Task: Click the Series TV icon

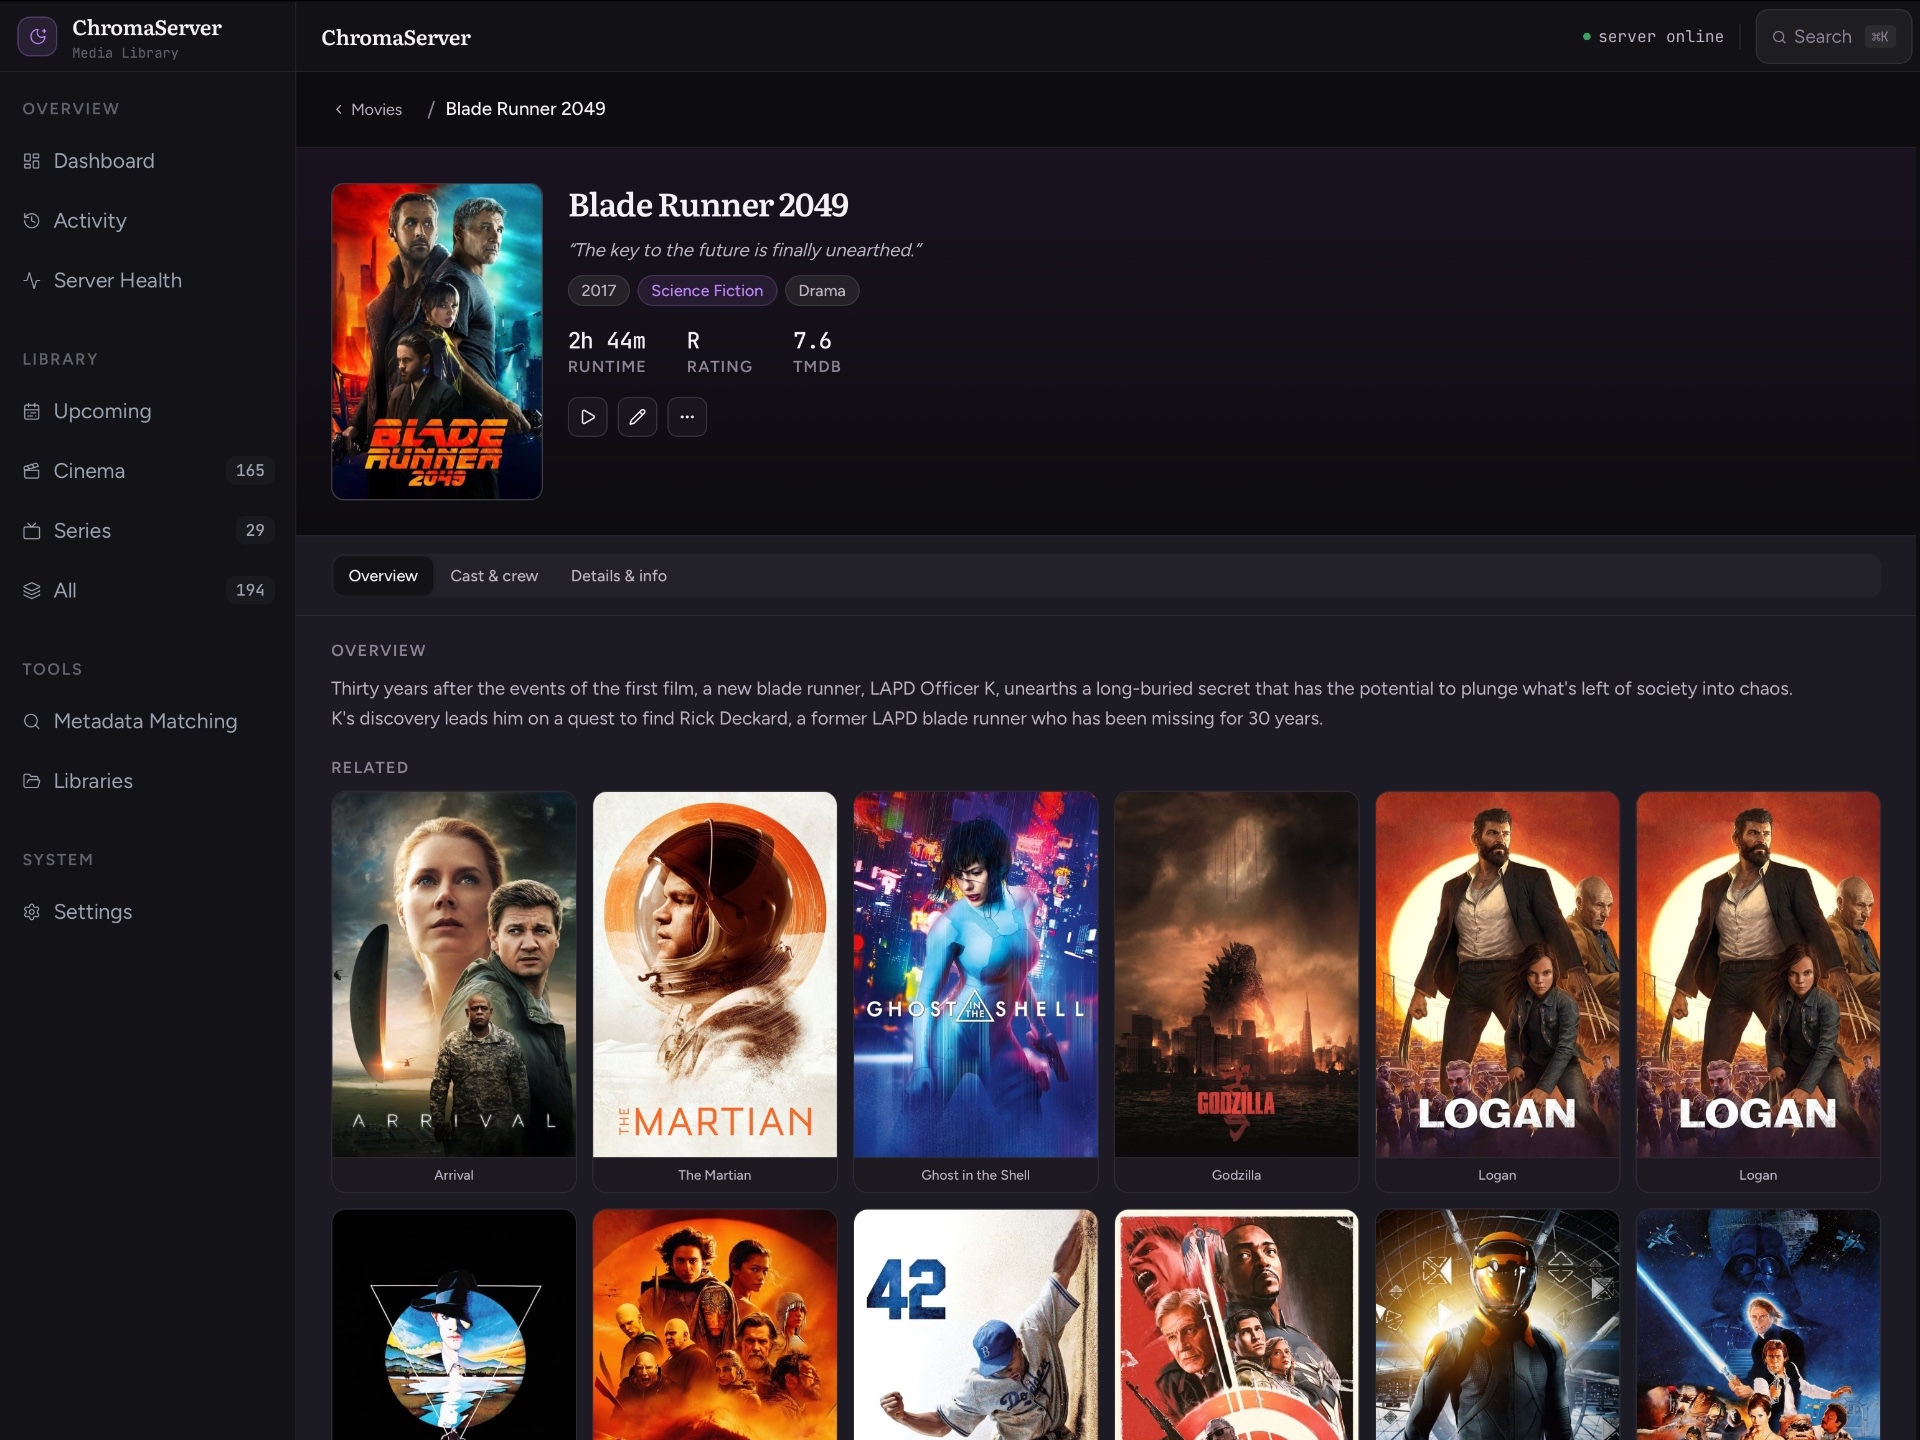Action: click(32, 531)
